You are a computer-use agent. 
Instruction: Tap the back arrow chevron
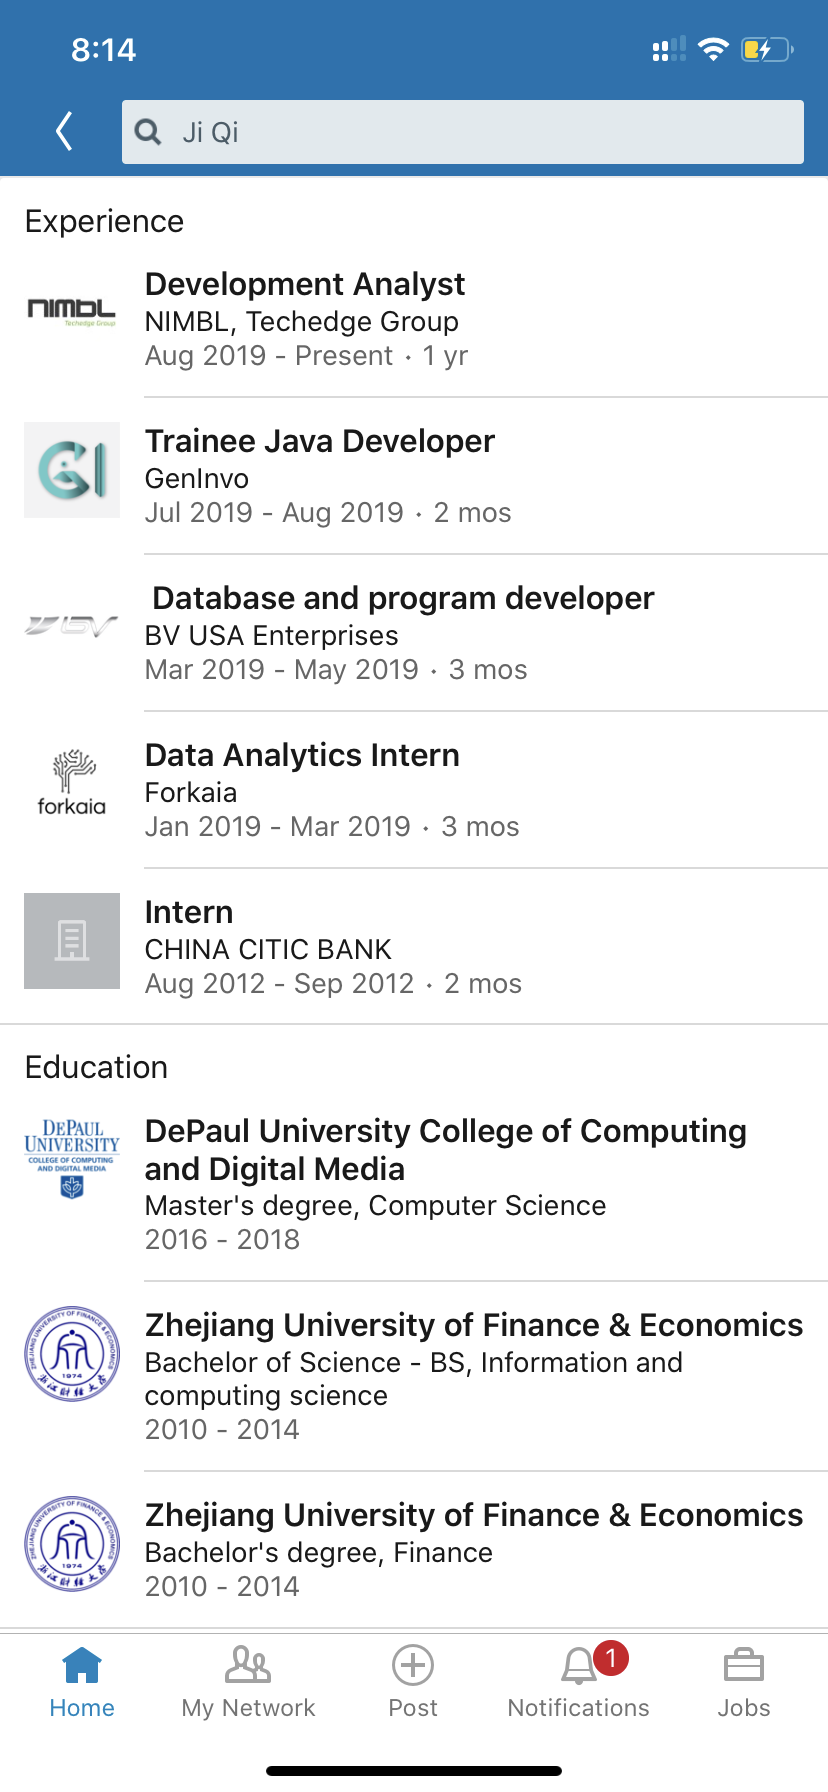[65, 131]
